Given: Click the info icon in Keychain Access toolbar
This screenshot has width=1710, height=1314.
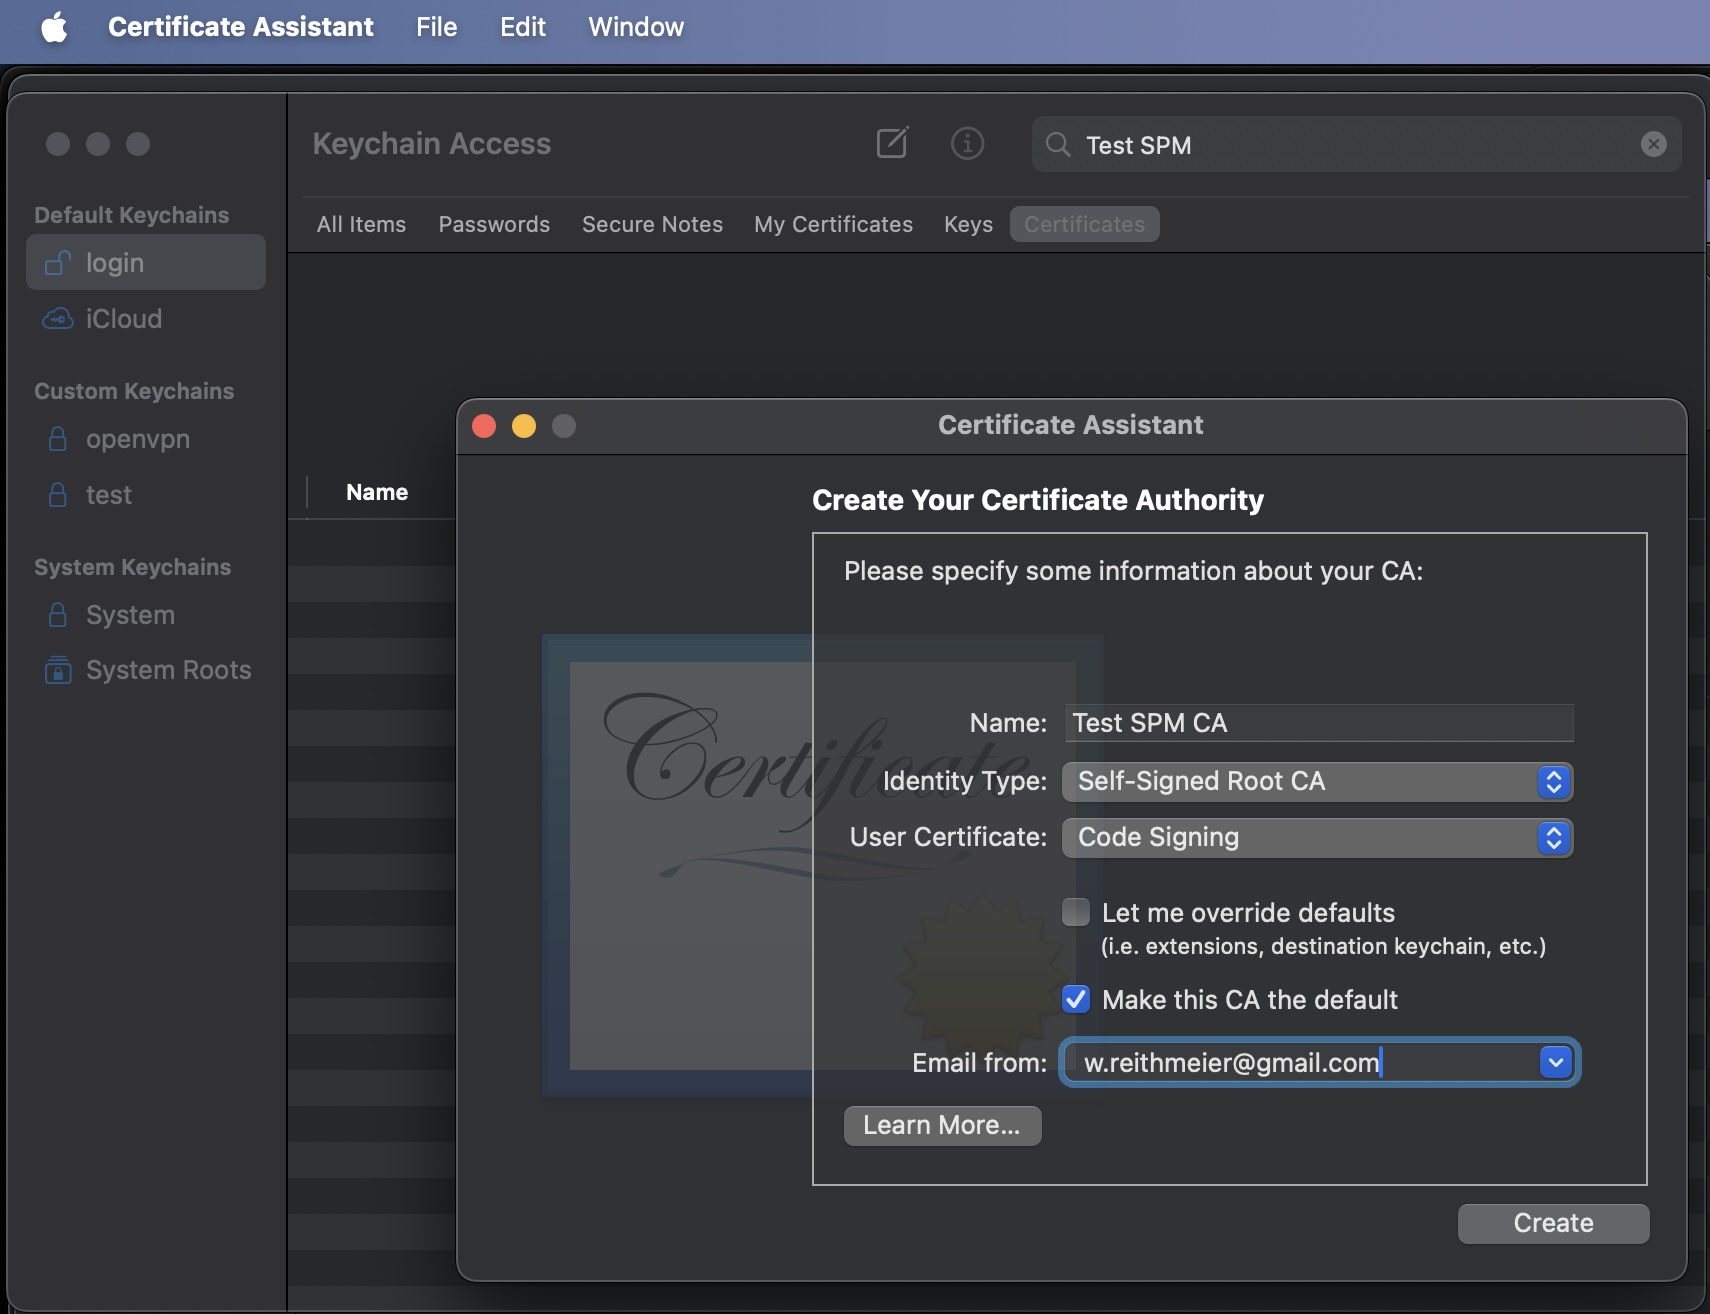Looking at the screenshot, I should point(967,143).
